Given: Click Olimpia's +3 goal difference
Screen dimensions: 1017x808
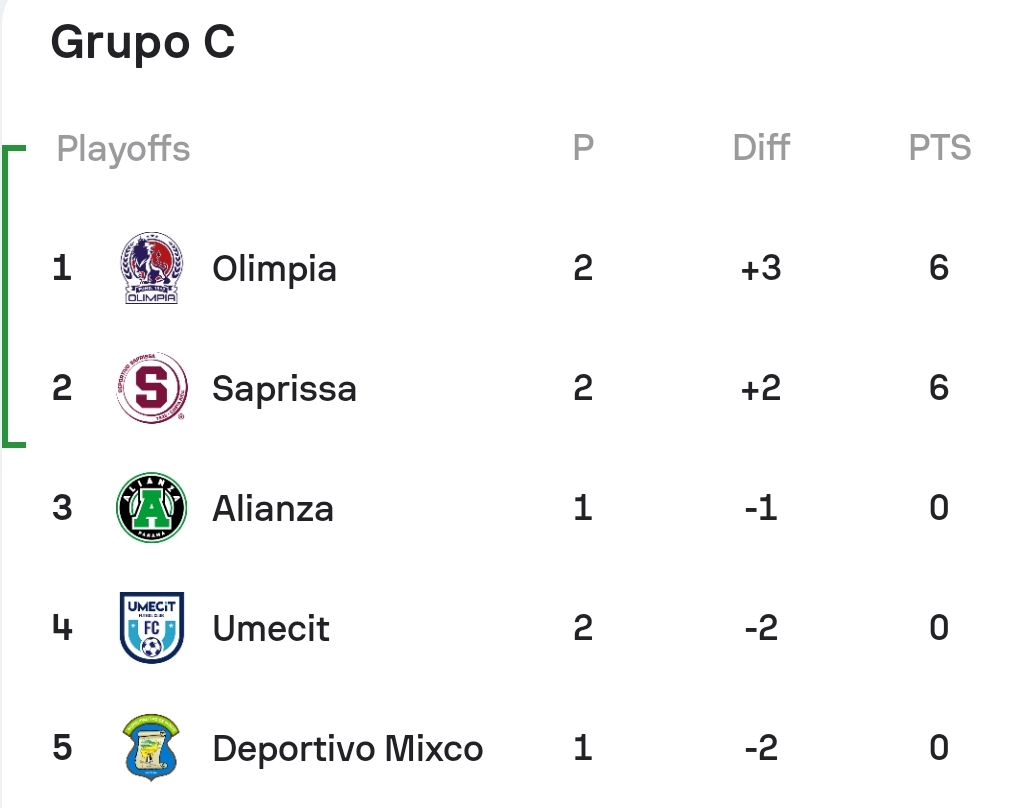Looking at the screenshot, I should point(761,268).
